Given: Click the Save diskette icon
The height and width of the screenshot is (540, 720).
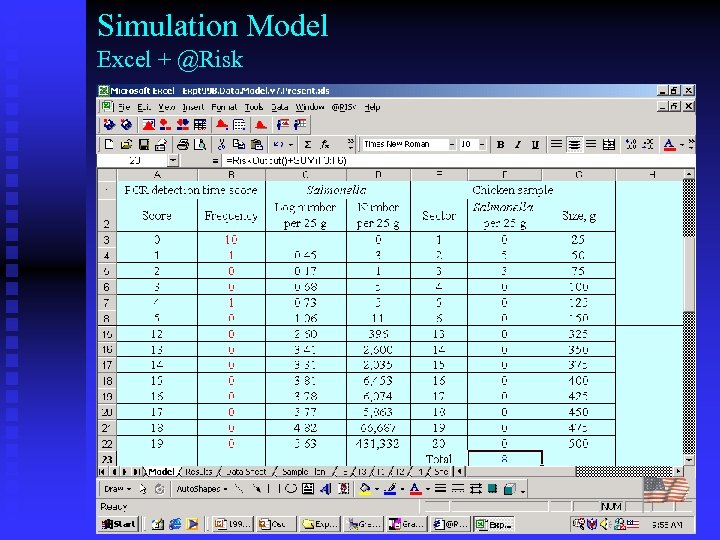Looking at the screenshot, I should 144,145.
